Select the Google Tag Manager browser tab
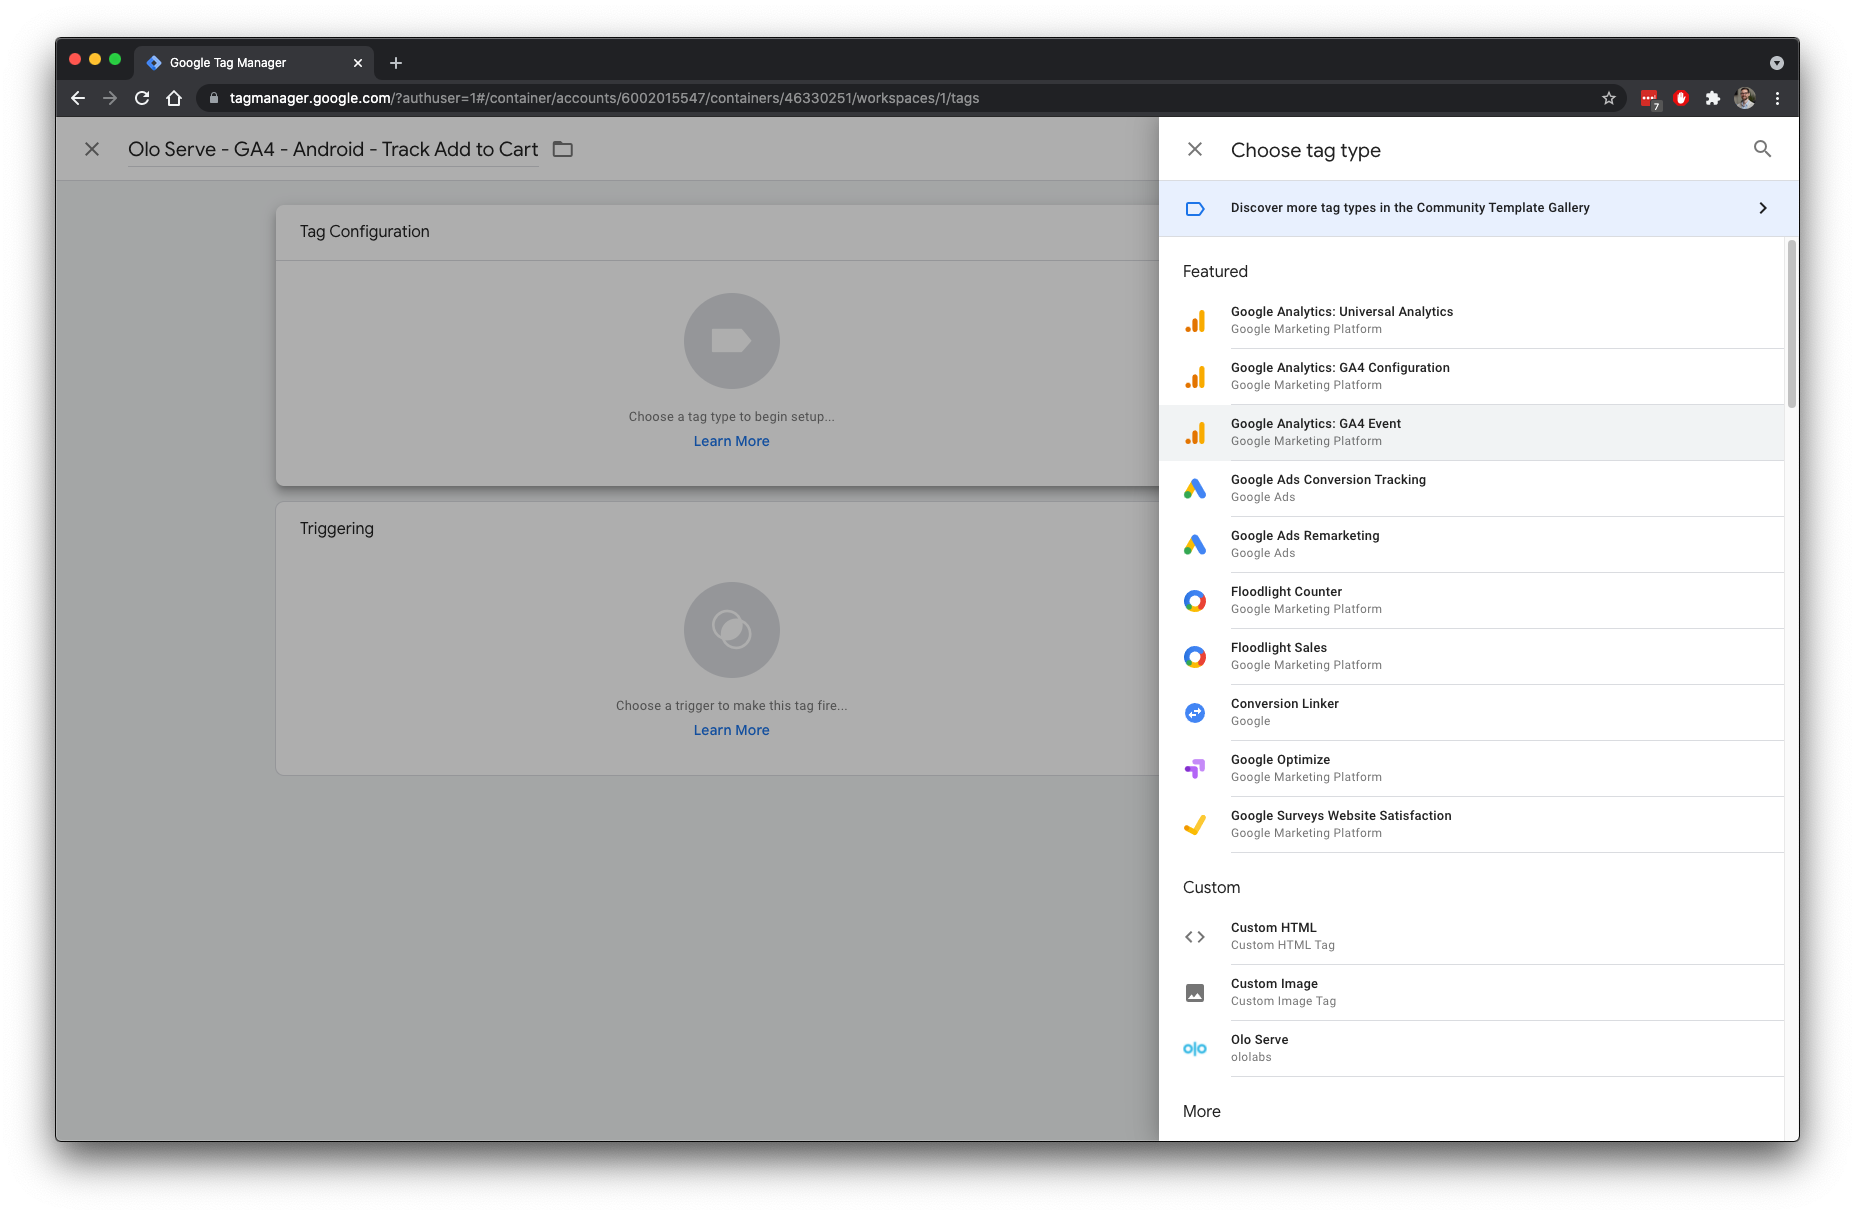 (x=255, y=62)
